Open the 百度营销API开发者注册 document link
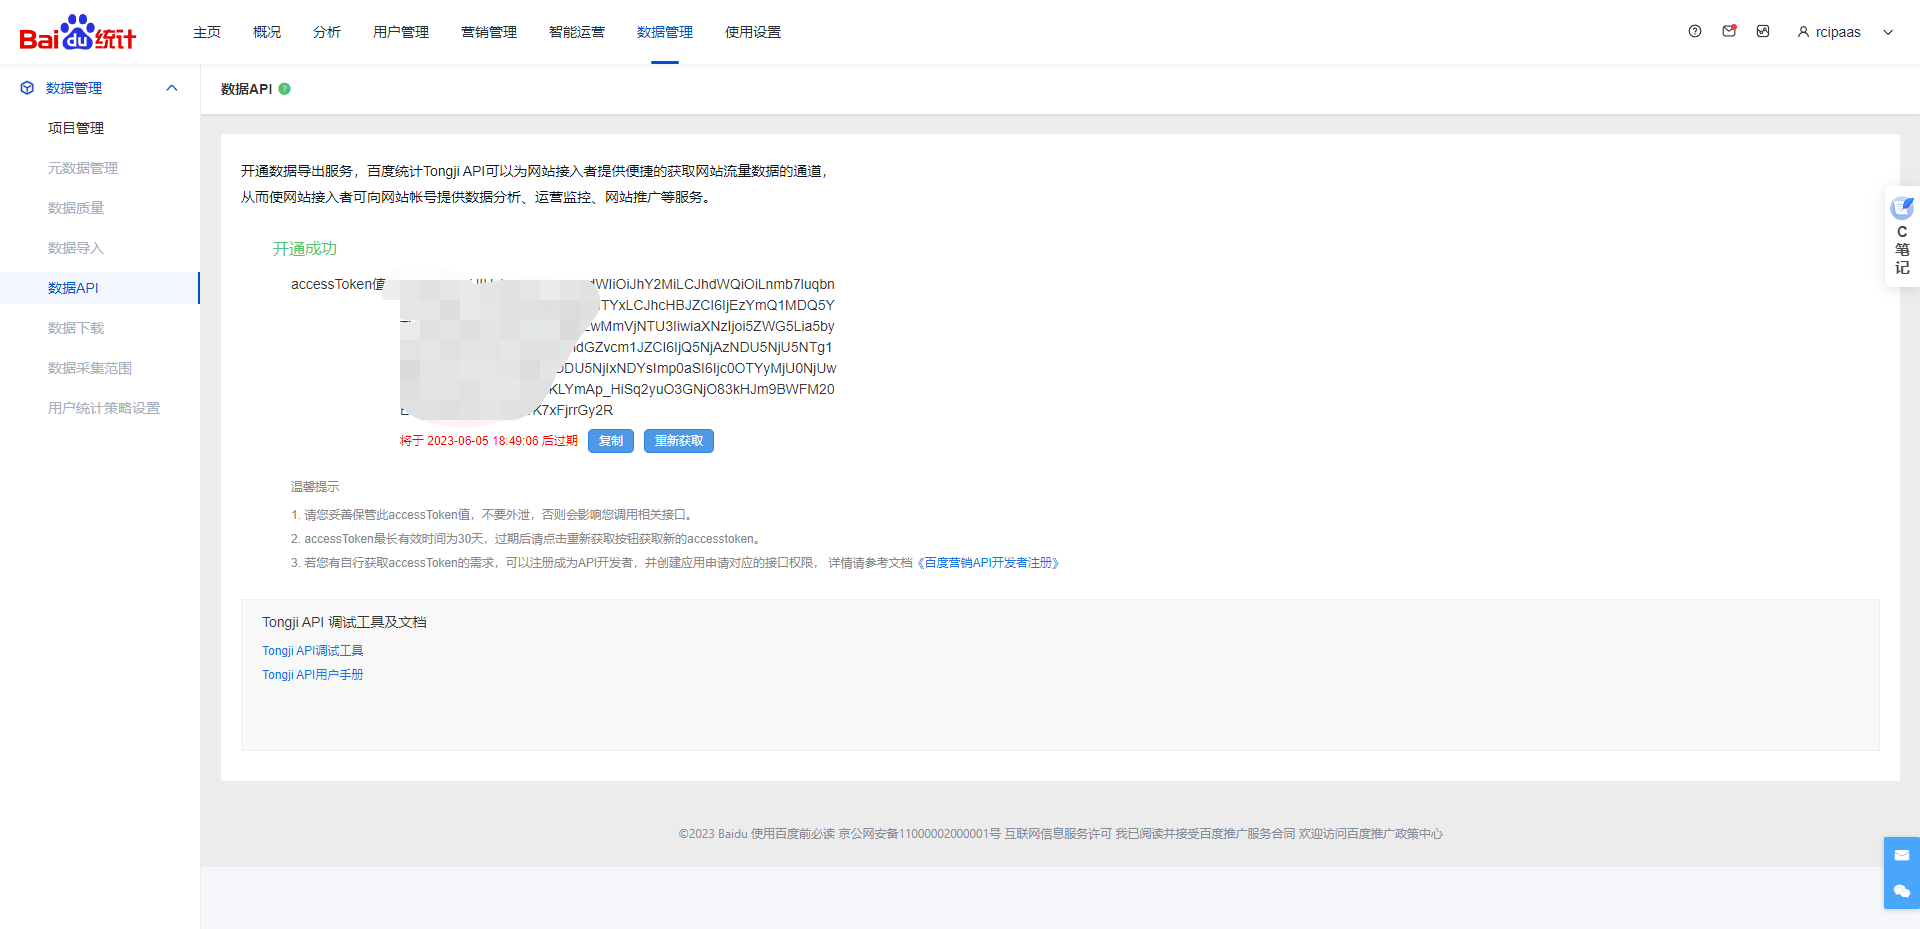The height and width of the screenshot is (929, 1920). tap(988, 562)
